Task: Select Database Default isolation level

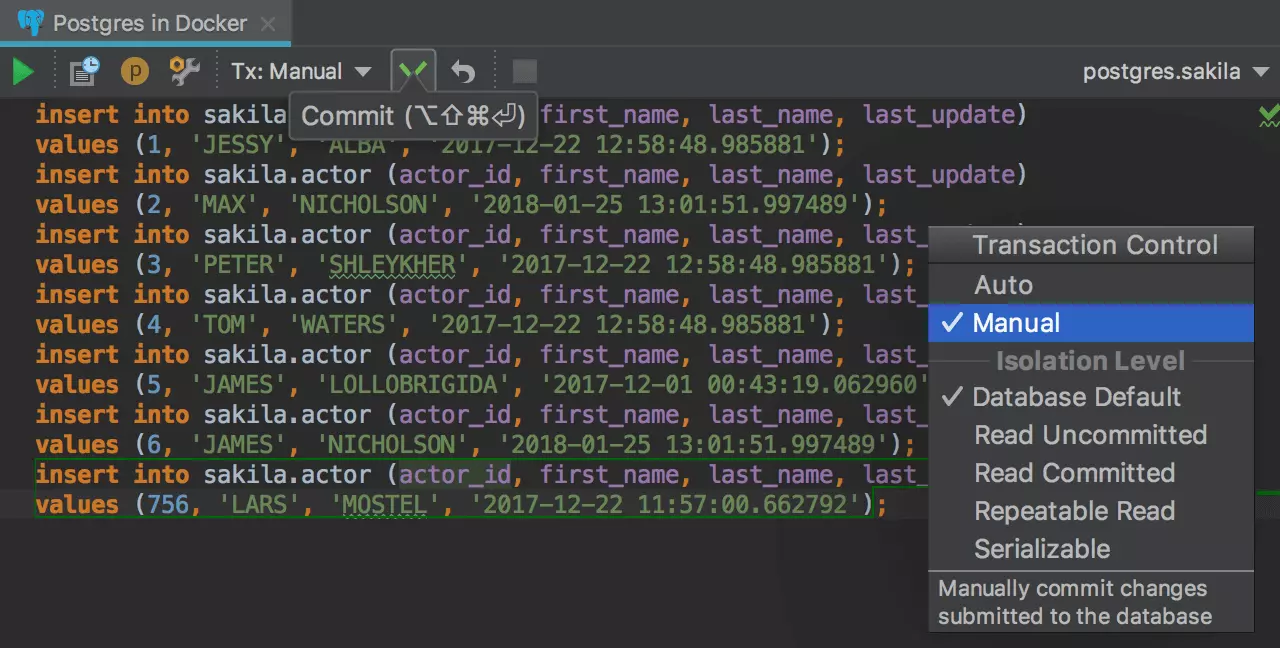Action: pos(1076,397)
